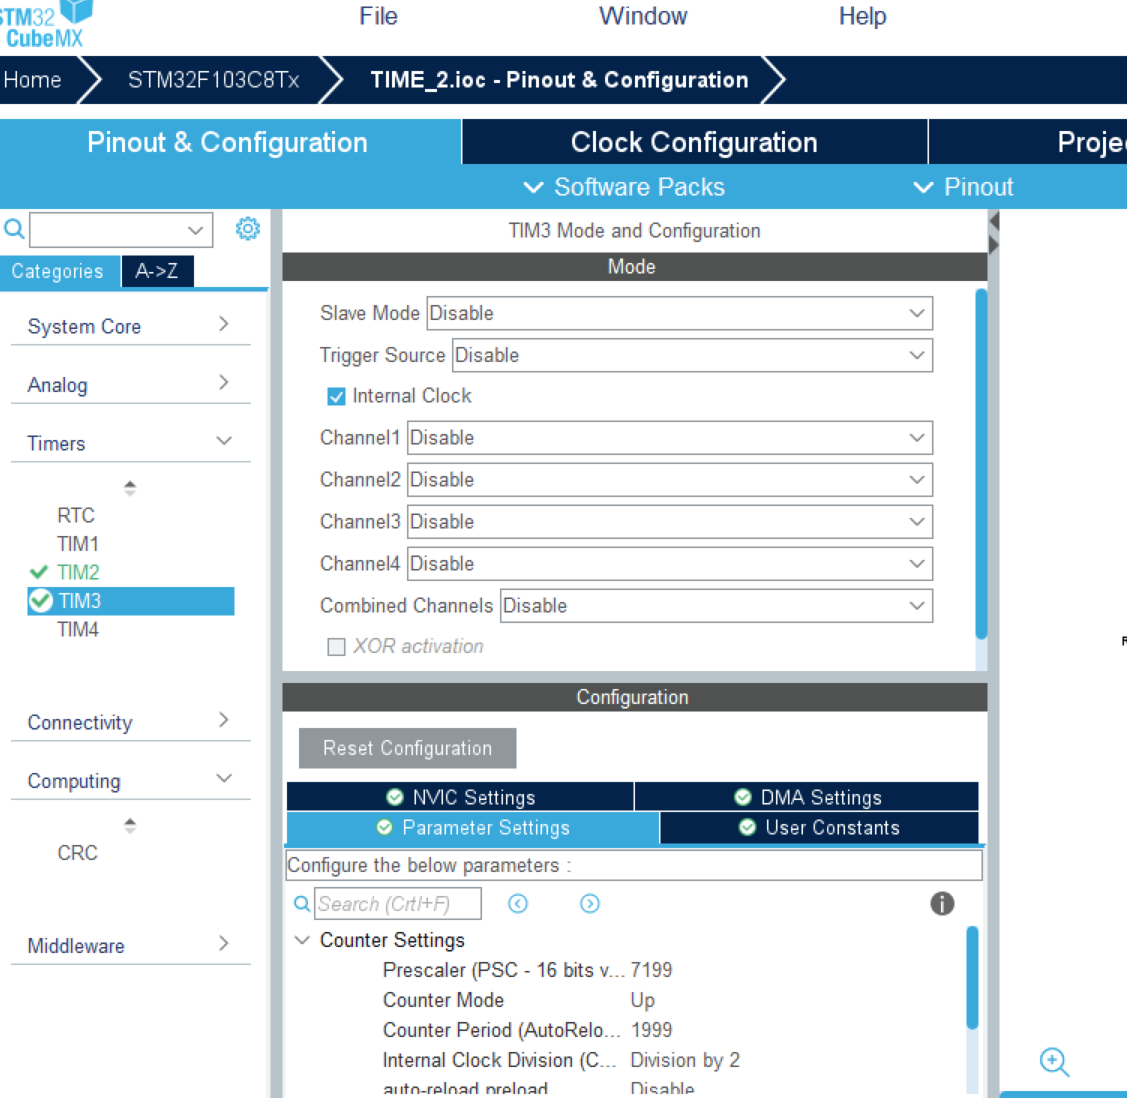Open the Help menu

(862, 16)
